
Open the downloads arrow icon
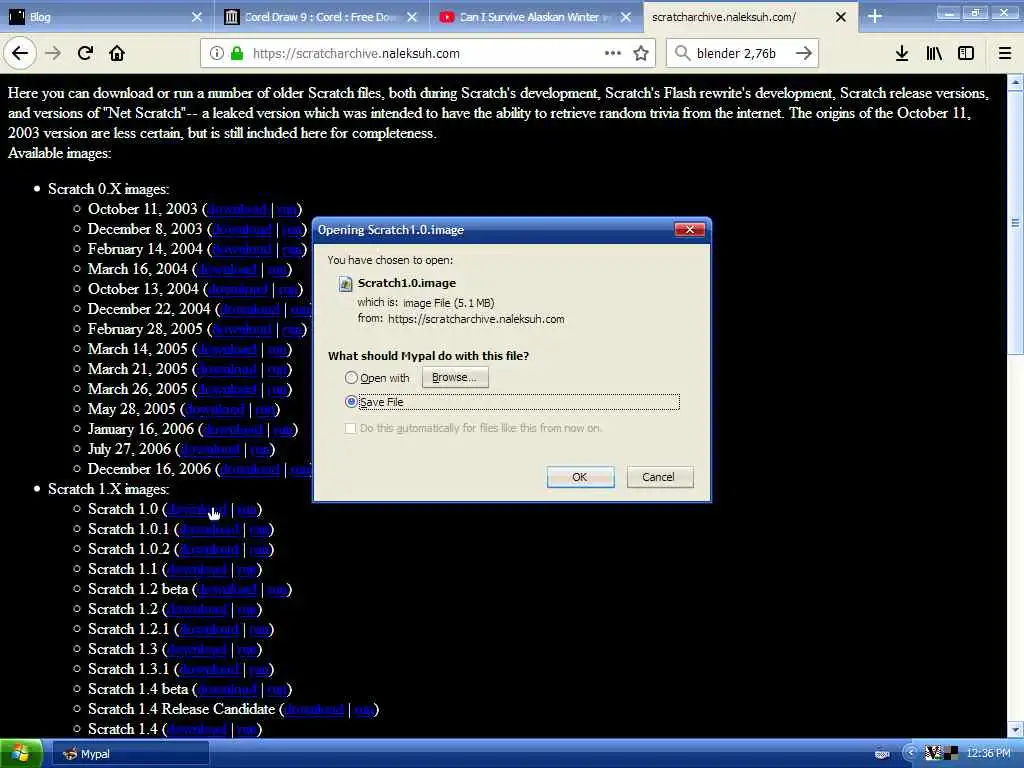(x=902, y=53)
